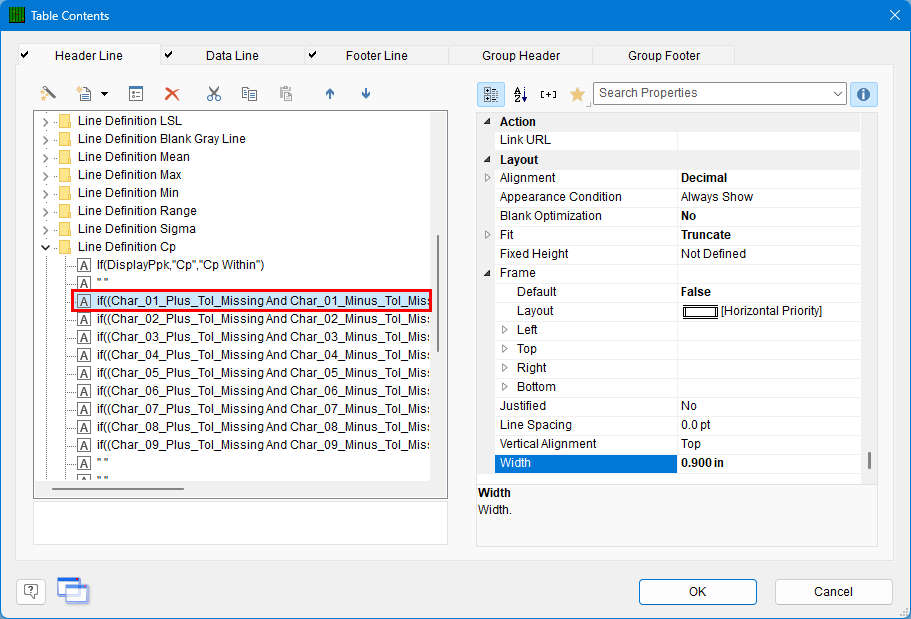Click the red X delete icon
The image size is (911, 619).
click(172, 94)
